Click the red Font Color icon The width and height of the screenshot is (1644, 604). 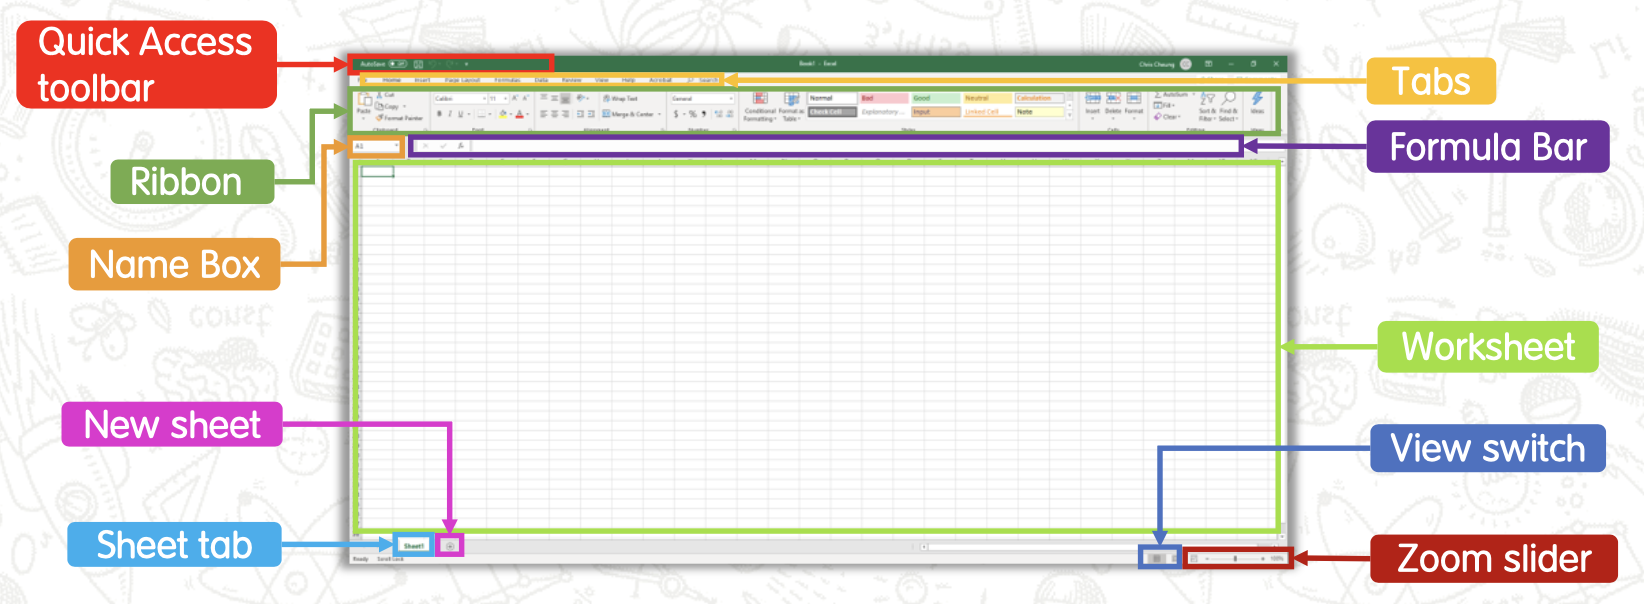click(x=520, y=114)
